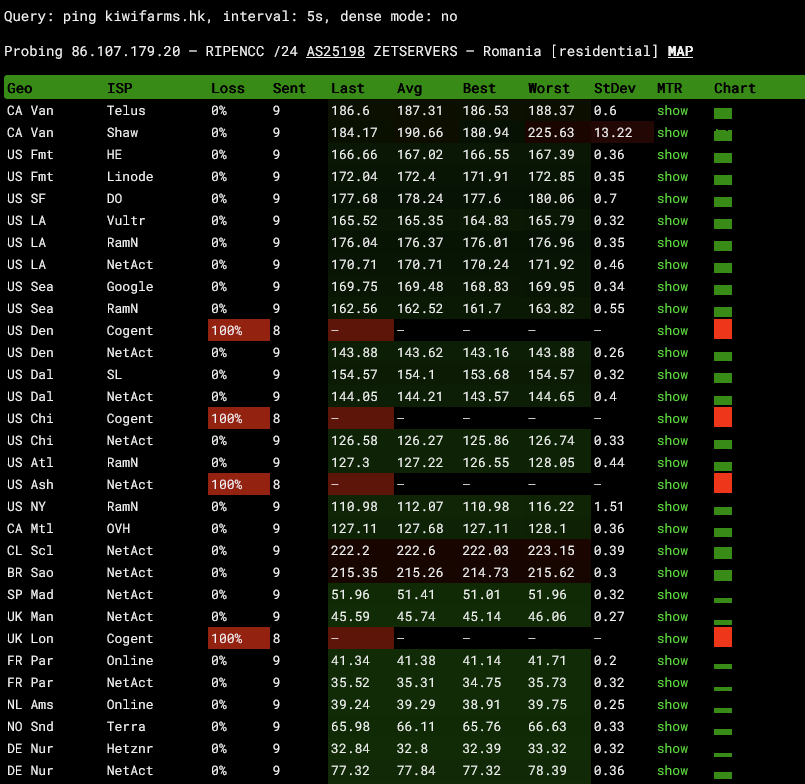Click red chart bar for UK Lon Cogent

tap(723, 637)
